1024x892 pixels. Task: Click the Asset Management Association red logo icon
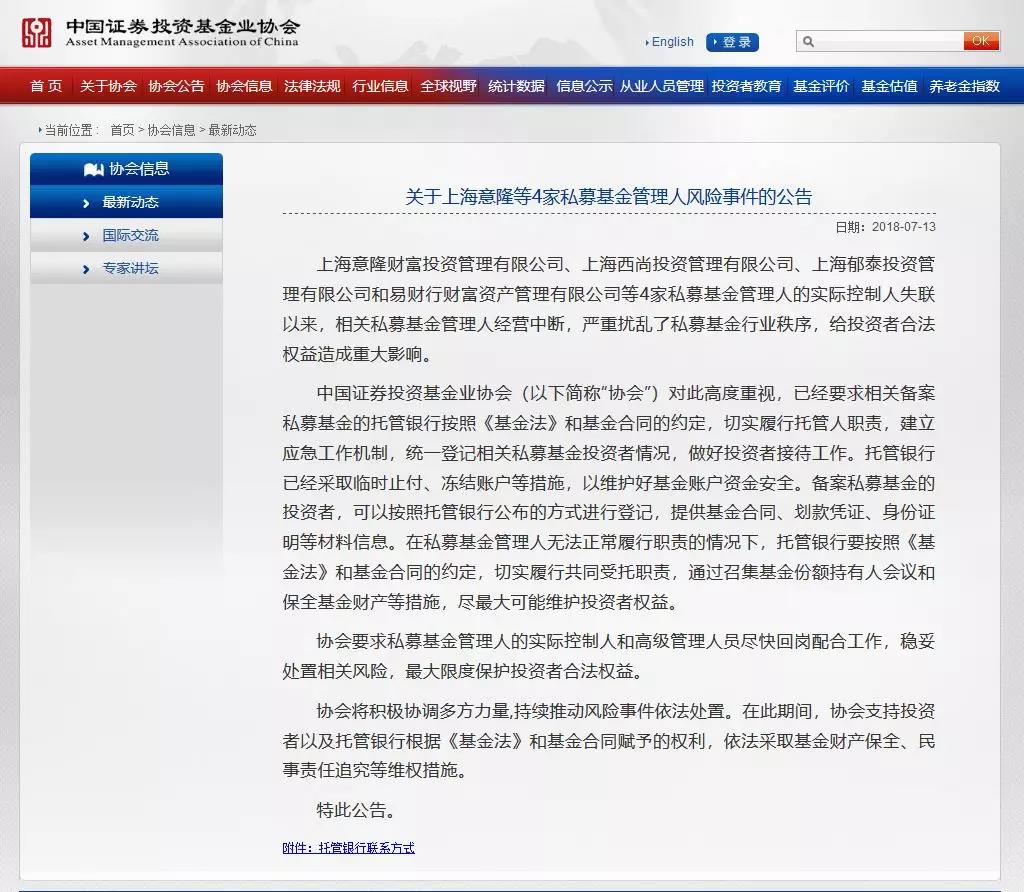tap(37, 33)
